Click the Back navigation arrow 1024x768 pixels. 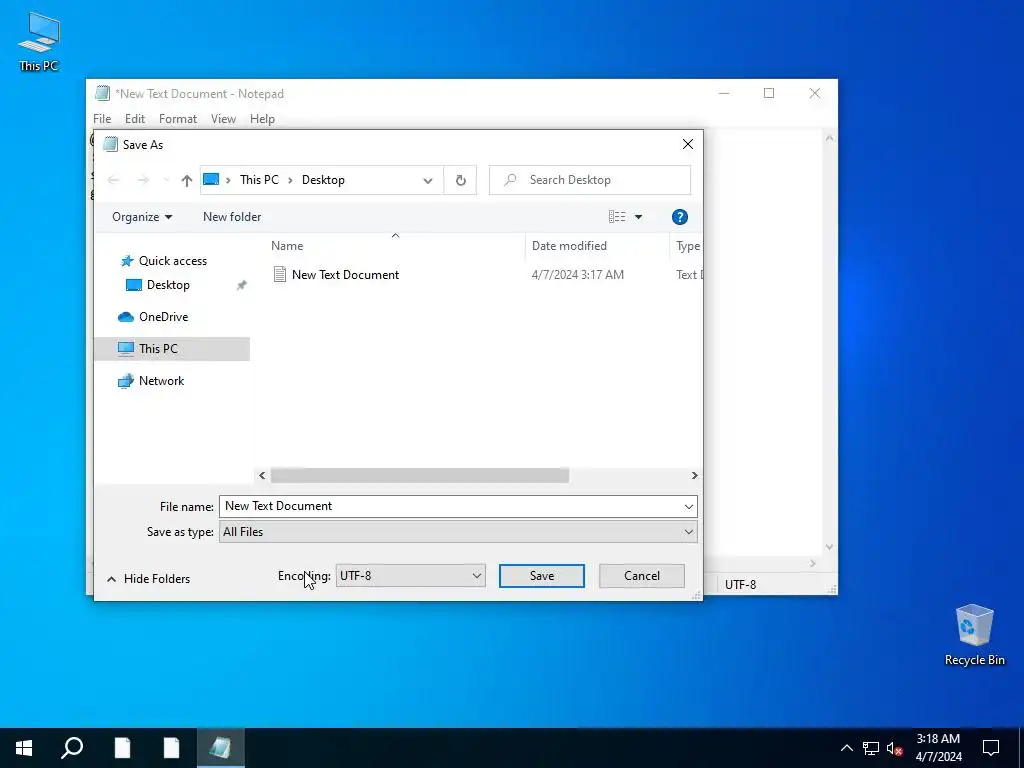click(x=113, y=180)
